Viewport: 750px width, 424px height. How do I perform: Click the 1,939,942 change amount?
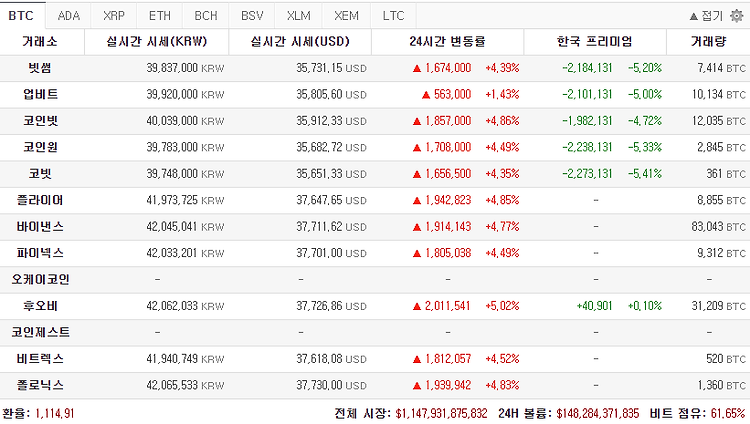pyautogui.click(x=448, y=385)
